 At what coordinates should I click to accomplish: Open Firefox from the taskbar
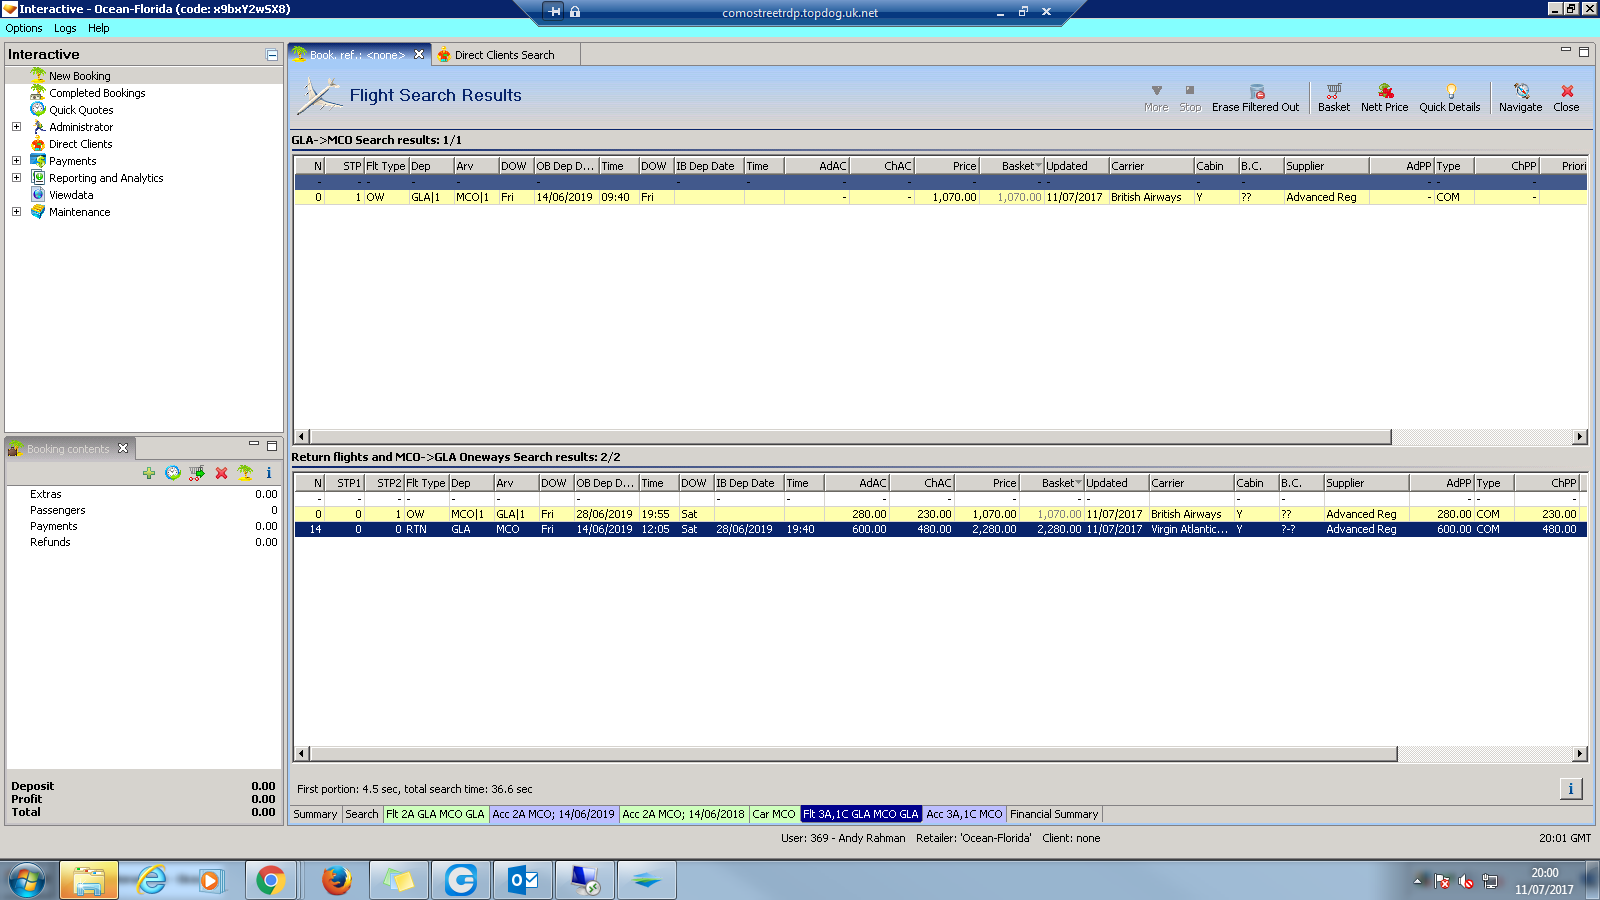pyautogui.click(x=336, y=880)
